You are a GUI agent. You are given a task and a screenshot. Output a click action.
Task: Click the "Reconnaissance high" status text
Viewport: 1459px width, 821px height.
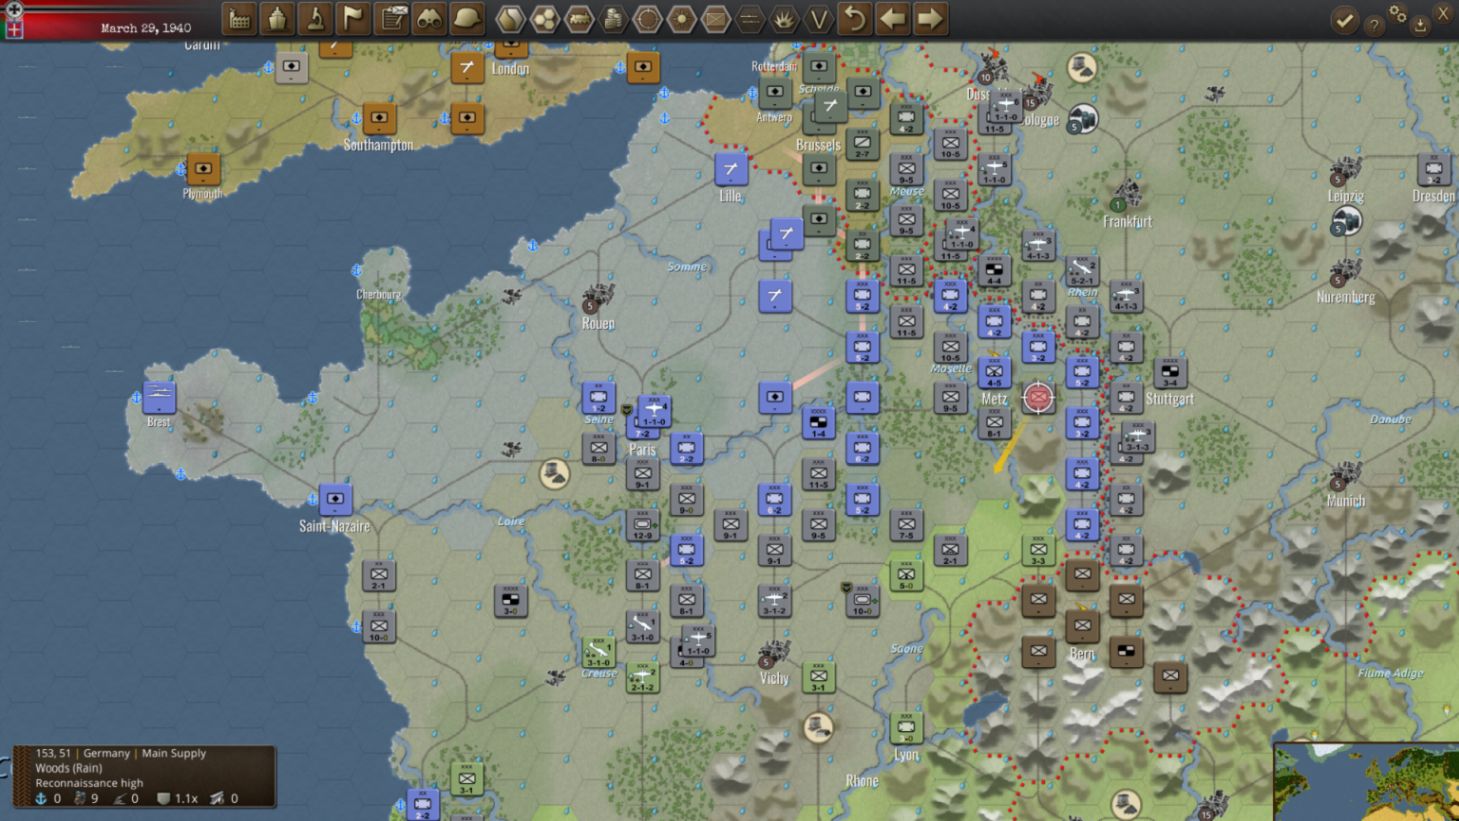(x=89, y=783)
